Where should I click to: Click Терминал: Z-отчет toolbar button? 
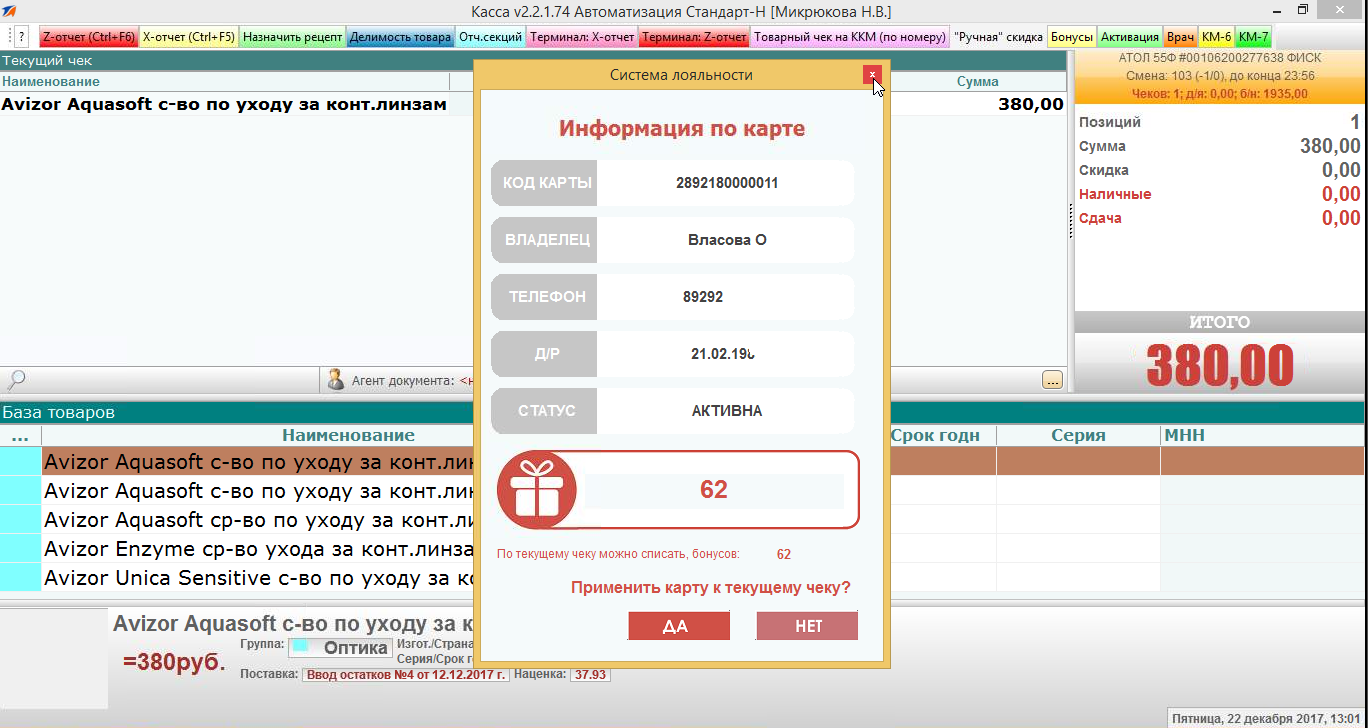(x=694, y=37)
